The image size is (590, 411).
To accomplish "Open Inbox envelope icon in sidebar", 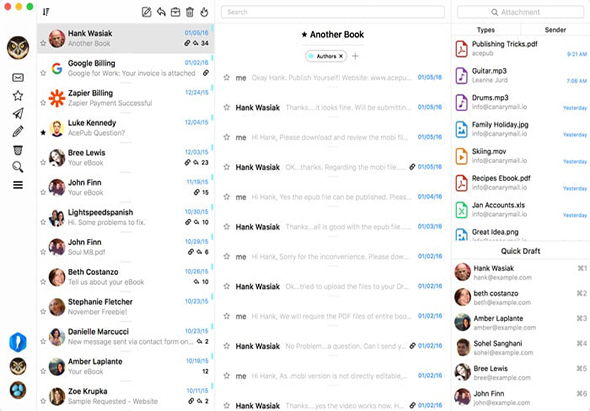I will 18,78.
